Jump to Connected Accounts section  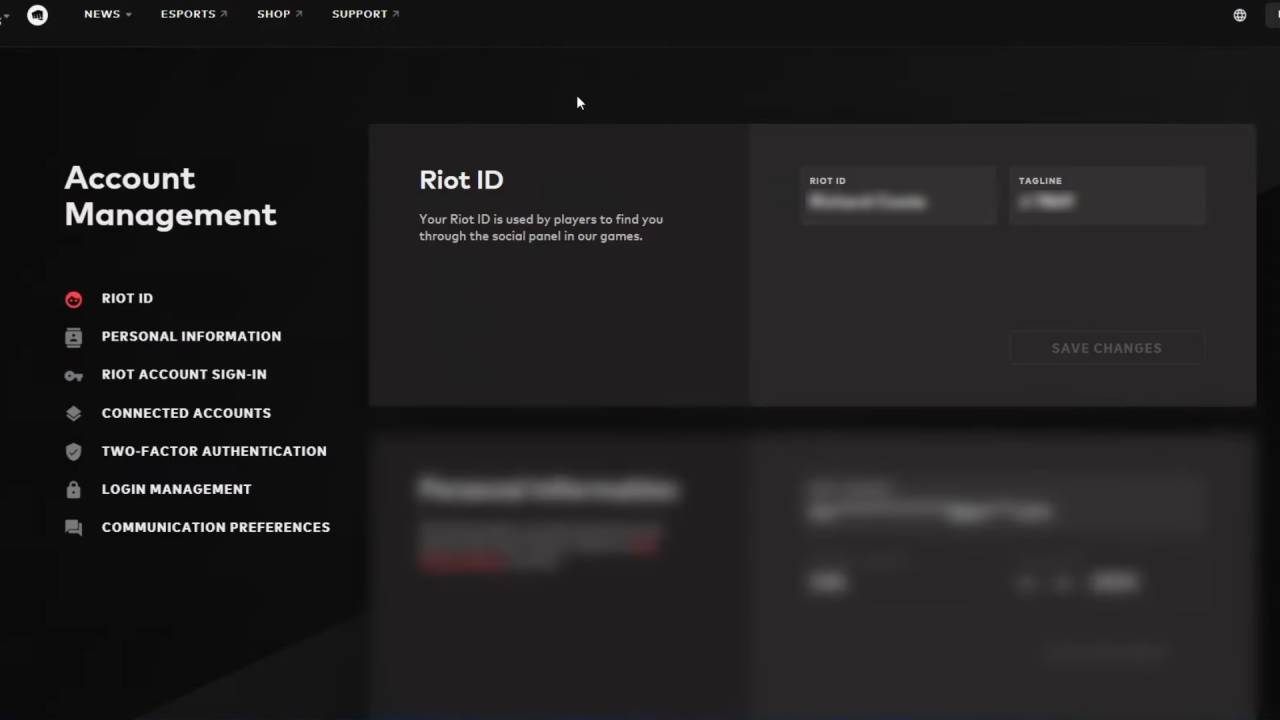(x=186, y=413)
